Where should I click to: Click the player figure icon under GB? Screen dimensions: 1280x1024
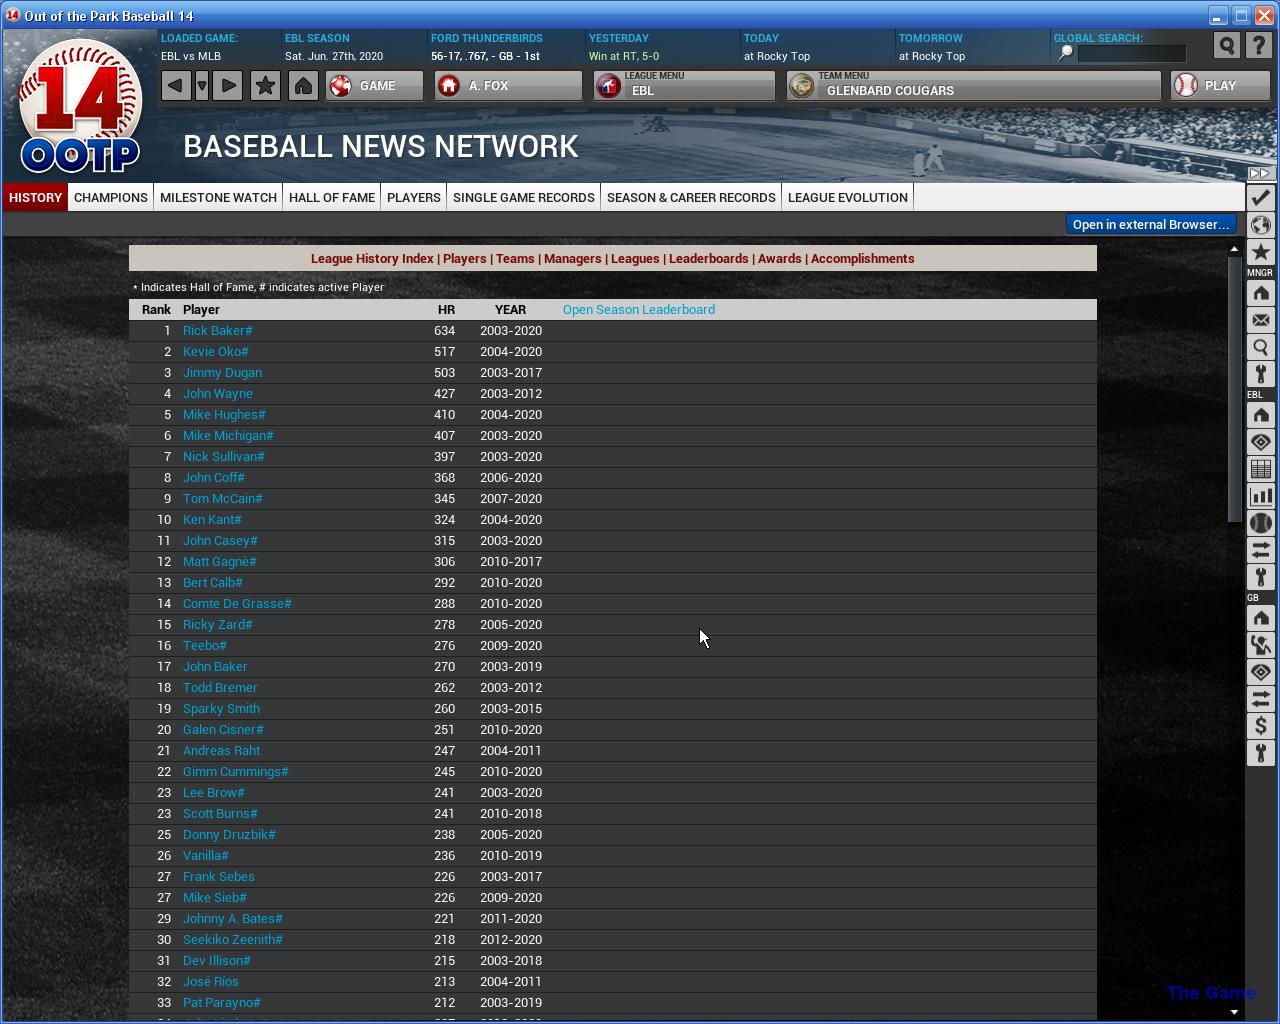pos(1260,645)
